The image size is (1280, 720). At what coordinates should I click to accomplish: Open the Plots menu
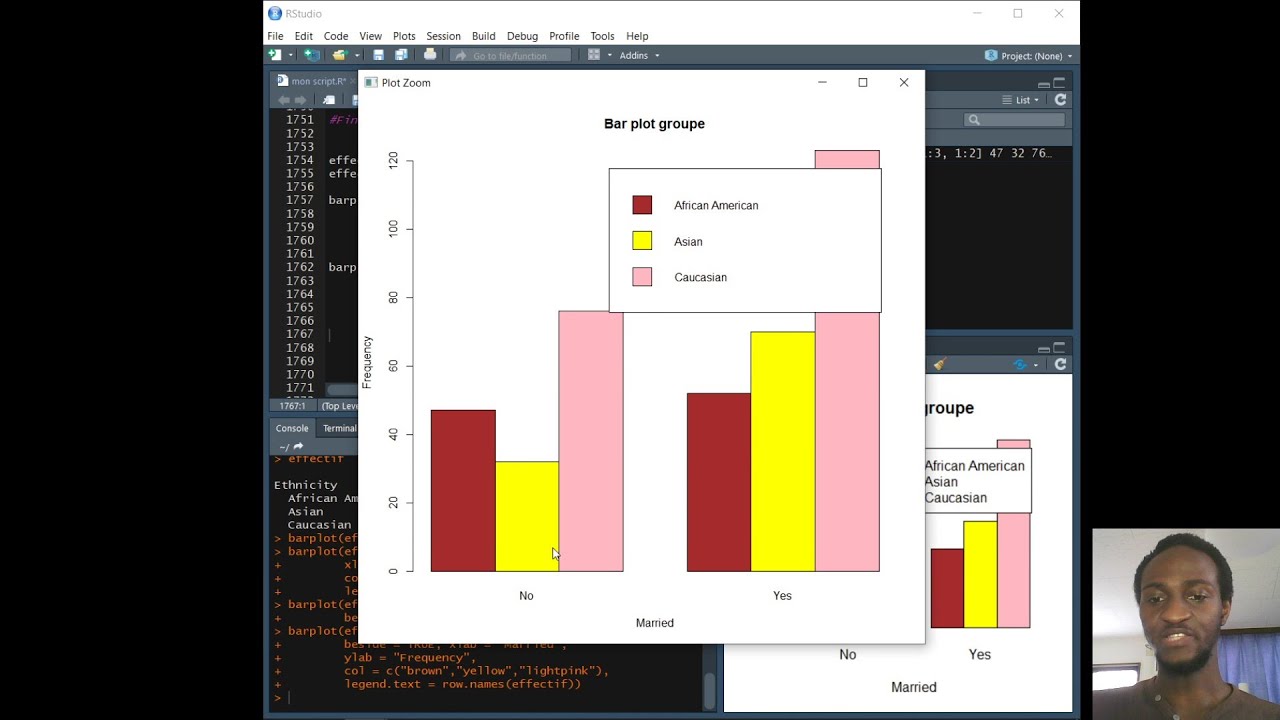[x=404, y=36]
